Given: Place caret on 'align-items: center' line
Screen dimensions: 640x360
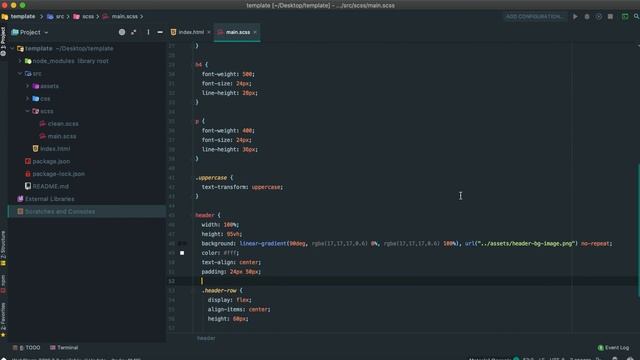Looking at the screenshot, I should (x=239, y=309).
